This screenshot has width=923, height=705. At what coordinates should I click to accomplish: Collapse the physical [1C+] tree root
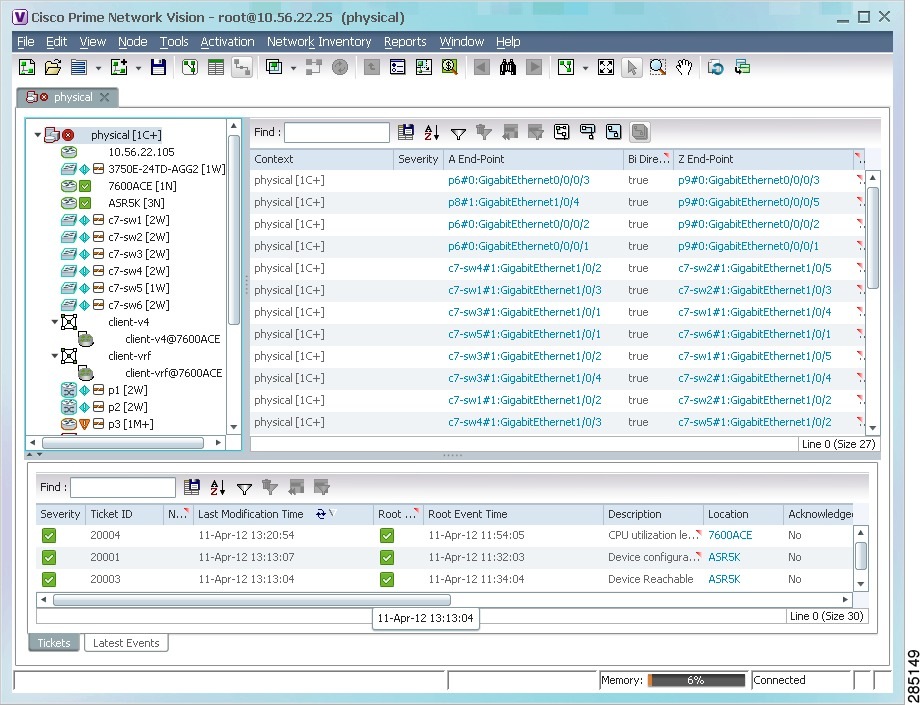[38, 135]
